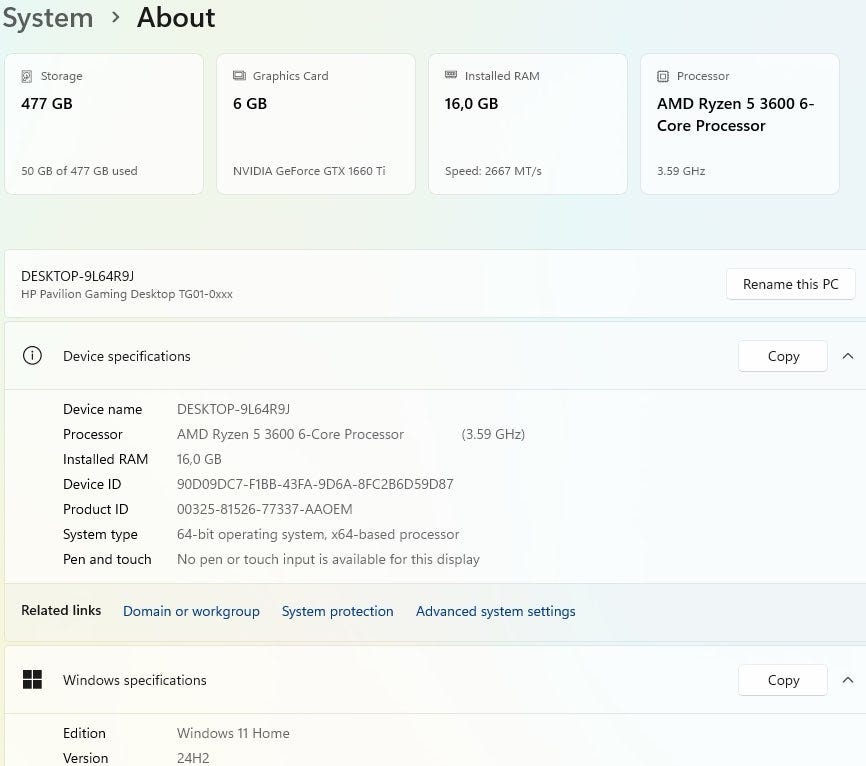Click the Windows specifications logo icon
Image resolution: width=866 pixels, height=766 pixels.
tap(32, 680)
